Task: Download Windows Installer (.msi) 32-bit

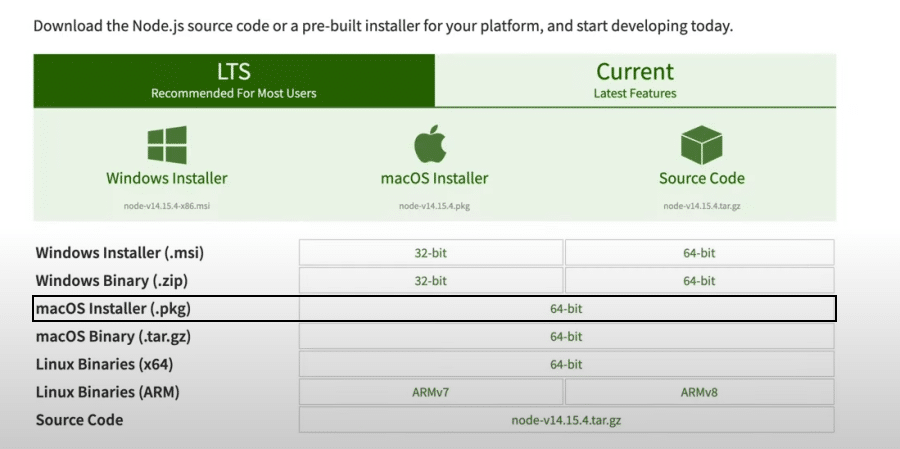Action: (430, 253)
